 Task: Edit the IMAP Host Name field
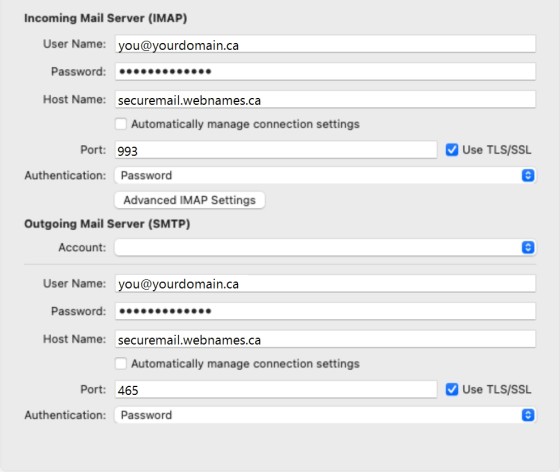point(325,100)
